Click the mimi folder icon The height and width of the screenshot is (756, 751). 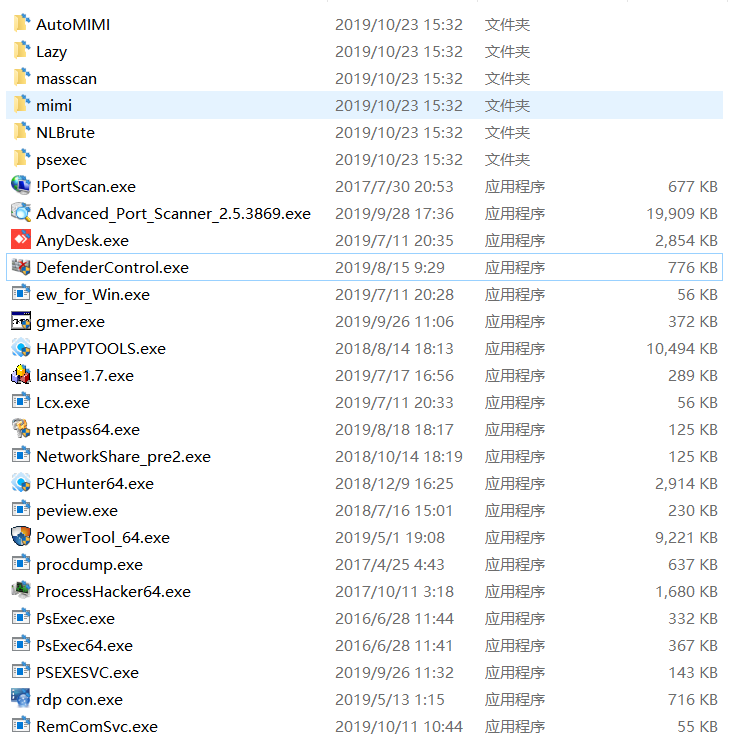tap(21, 105)
